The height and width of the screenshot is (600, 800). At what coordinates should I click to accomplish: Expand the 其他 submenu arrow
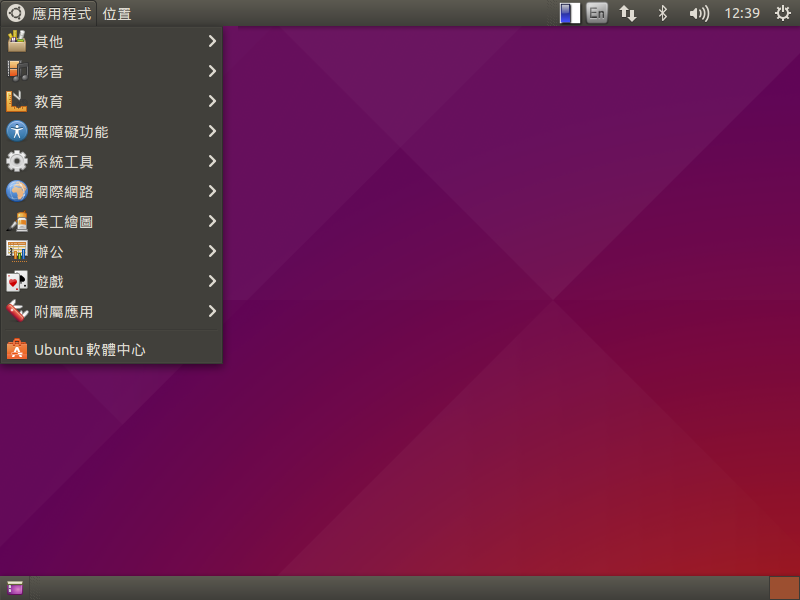[212, 42]
